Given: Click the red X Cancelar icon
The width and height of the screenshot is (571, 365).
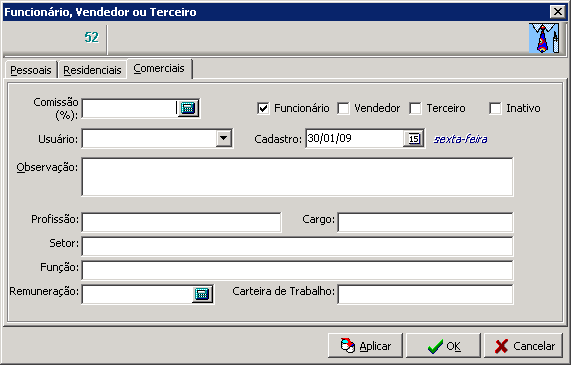Looking at the screenshot, I should click(501, 346).
